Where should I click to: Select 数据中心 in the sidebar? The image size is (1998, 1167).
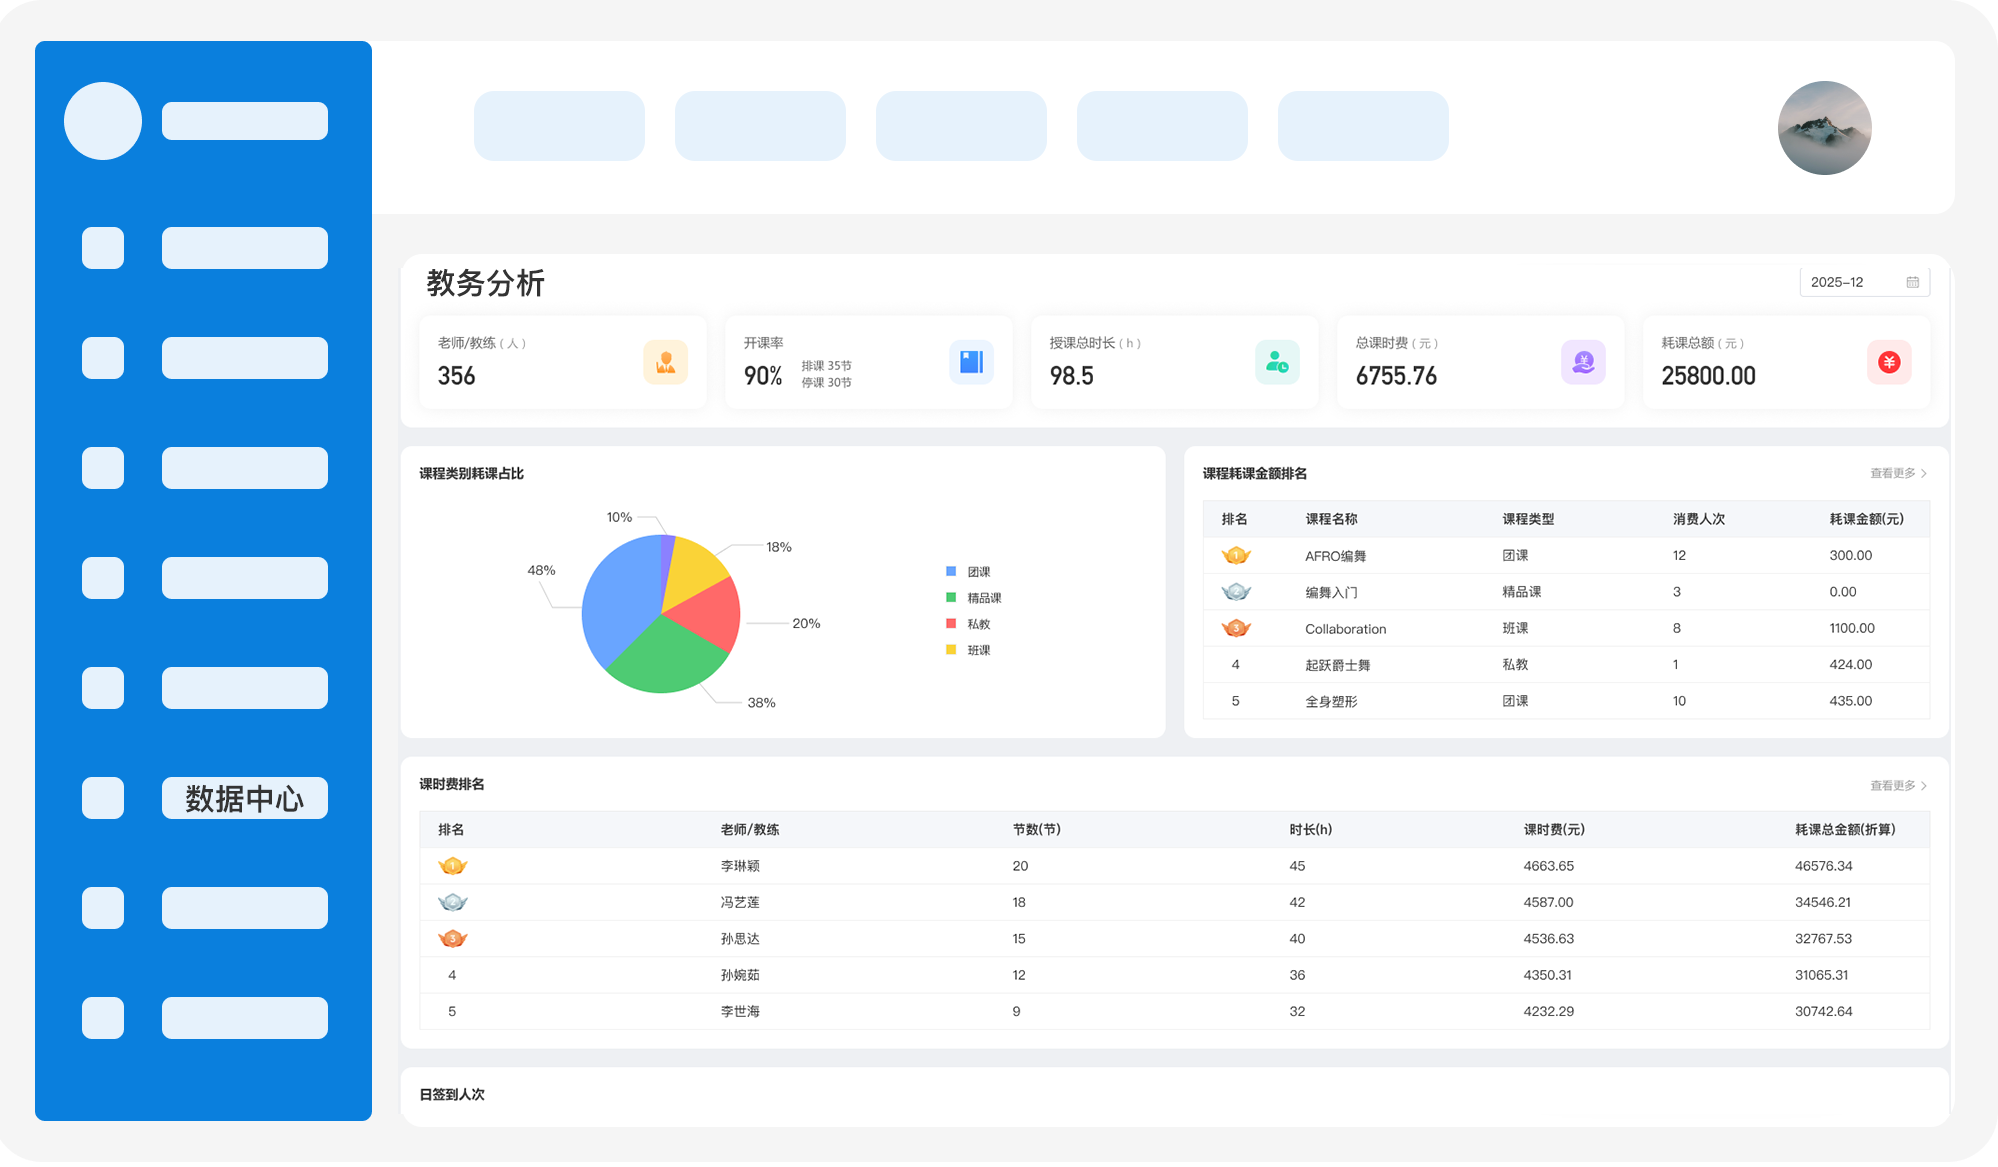coord(244,798)
